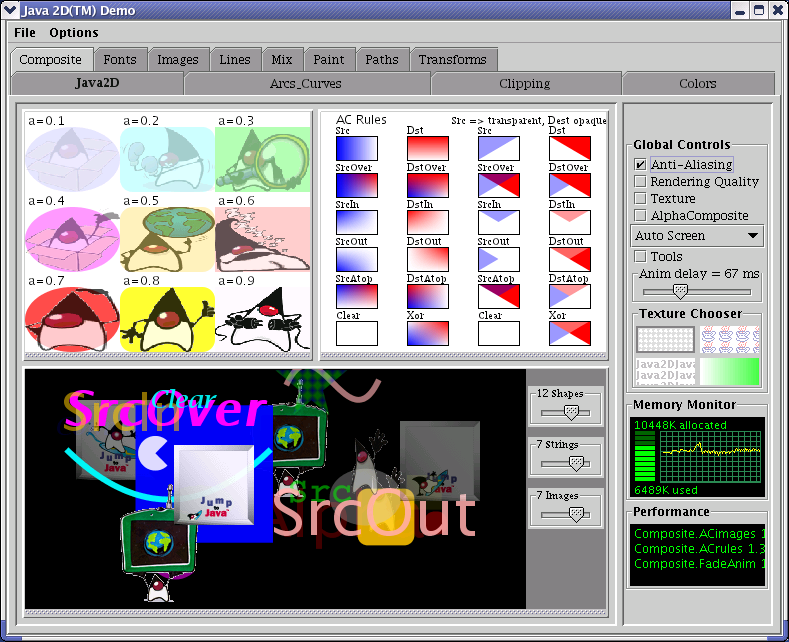Image resolution: width=789 pixels, height=642 pixels.
Task: Click the a=0.5 Duke image
Action: click(168, 239)
